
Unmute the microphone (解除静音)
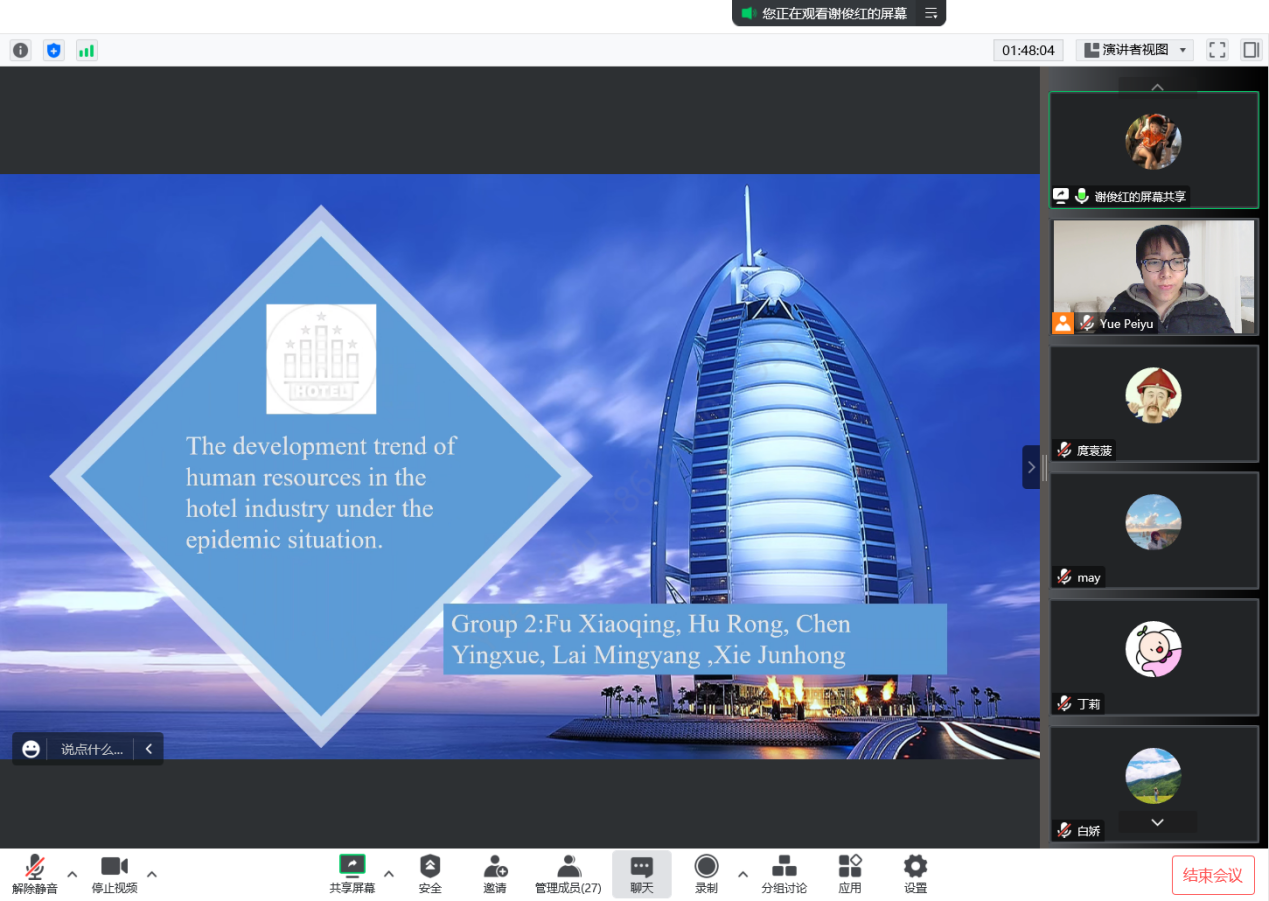tap(35, 873)
